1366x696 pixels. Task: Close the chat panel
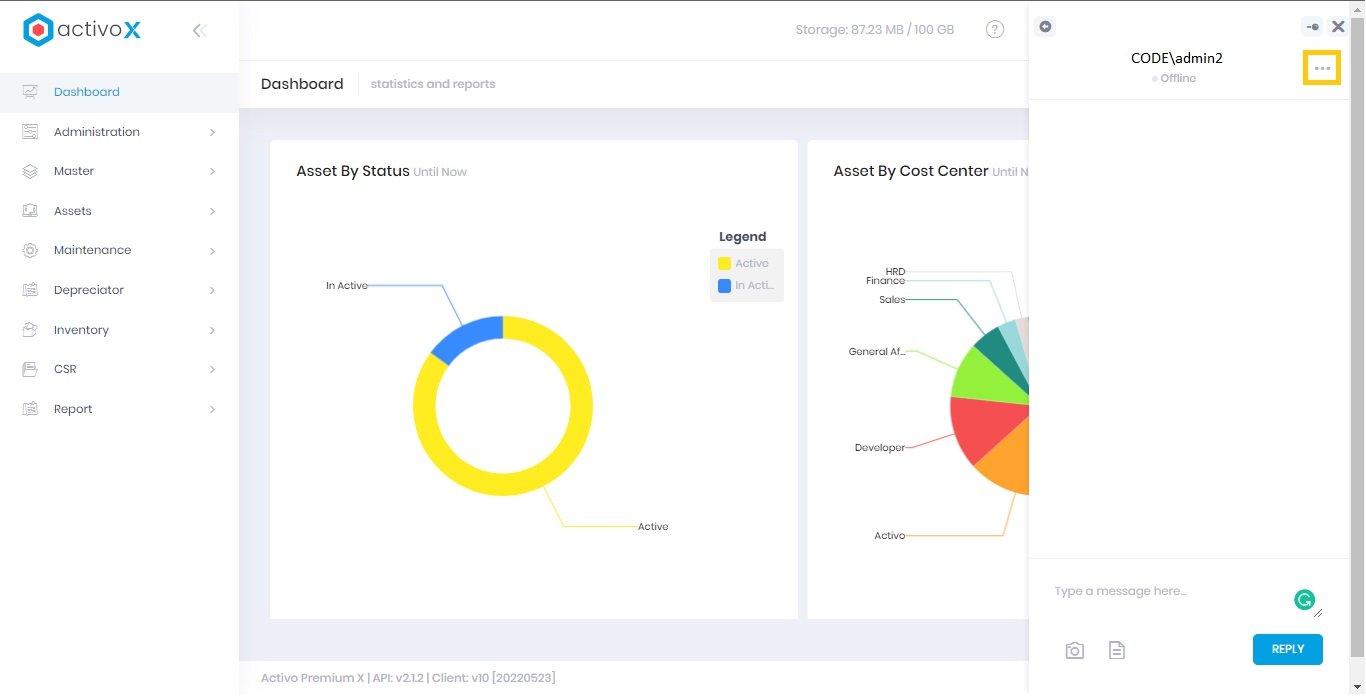1338,27
